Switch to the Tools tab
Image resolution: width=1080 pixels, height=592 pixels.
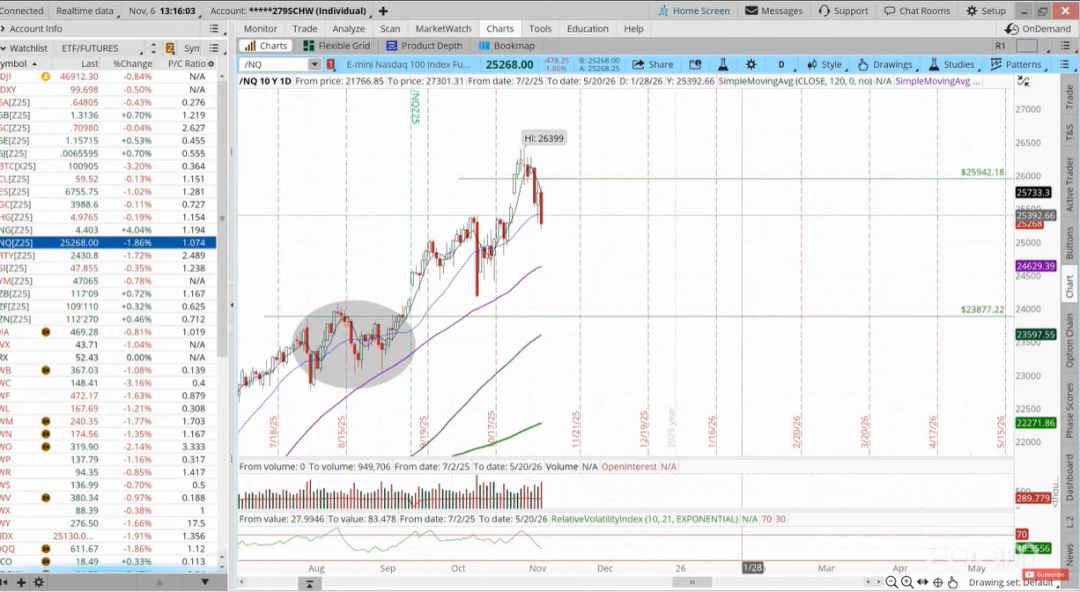540,29
